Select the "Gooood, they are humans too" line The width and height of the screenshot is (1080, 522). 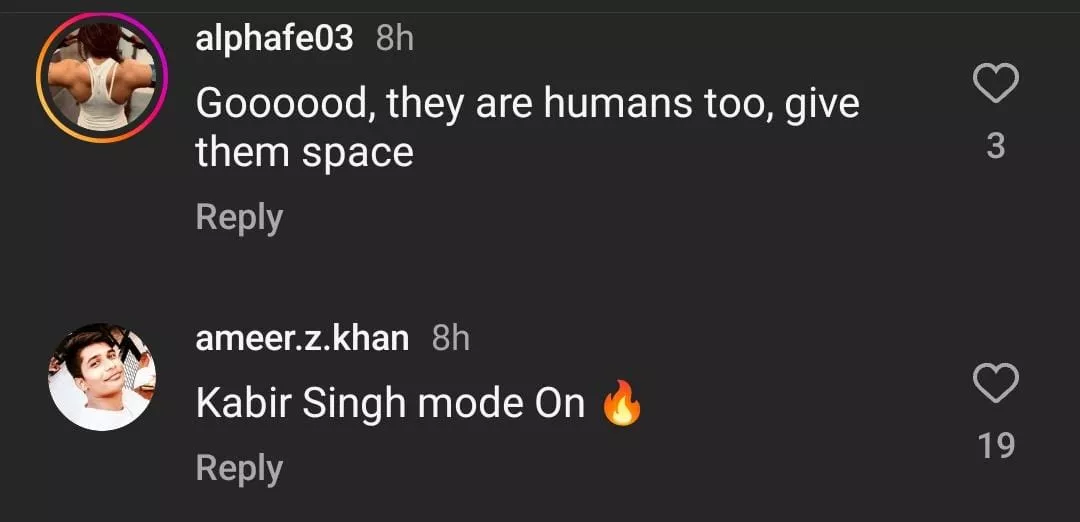click(x=527, y=104)
